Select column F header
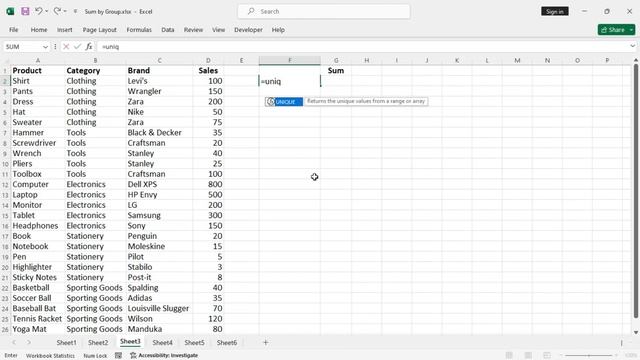The image size is (640, 360). tap(290, 60)
